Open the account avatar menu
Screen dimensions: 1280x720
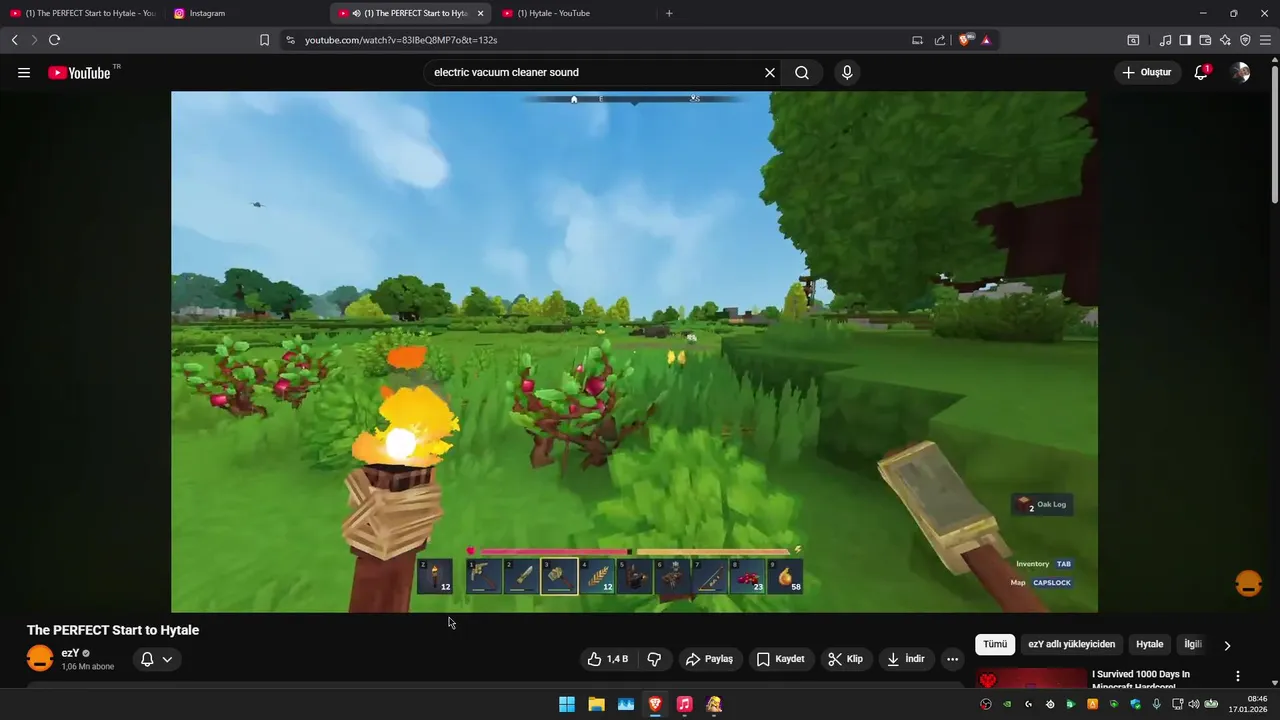(x=1240, y=73)
